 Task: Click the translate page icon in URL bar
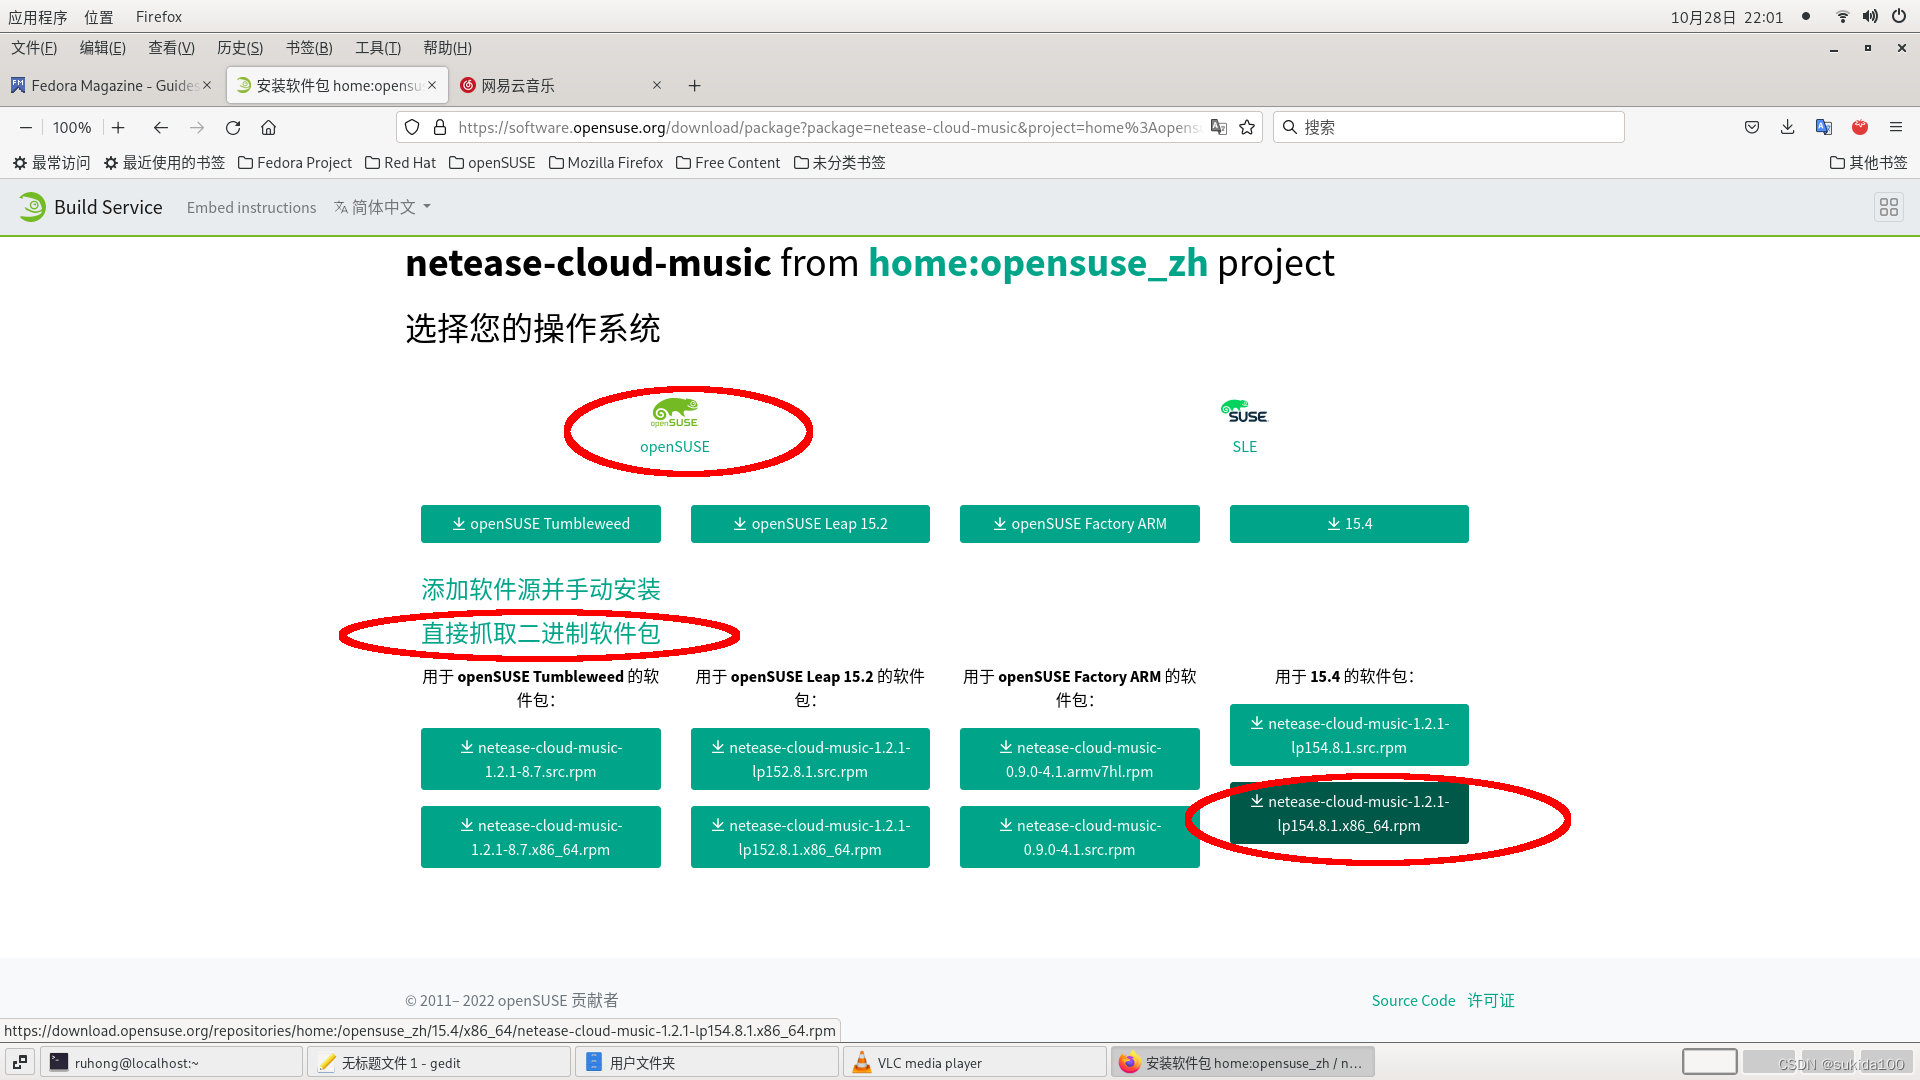[x=1218, y=127]
